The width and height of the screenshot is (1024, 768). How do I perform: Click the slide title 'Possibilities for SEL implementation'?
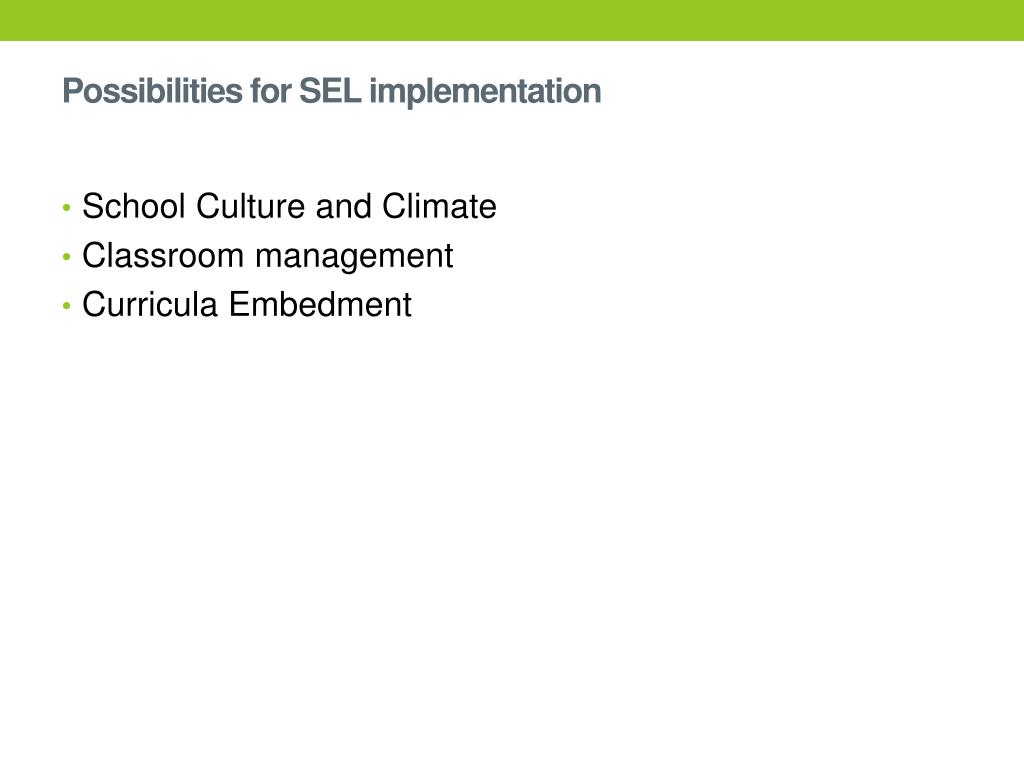[331, 92]
